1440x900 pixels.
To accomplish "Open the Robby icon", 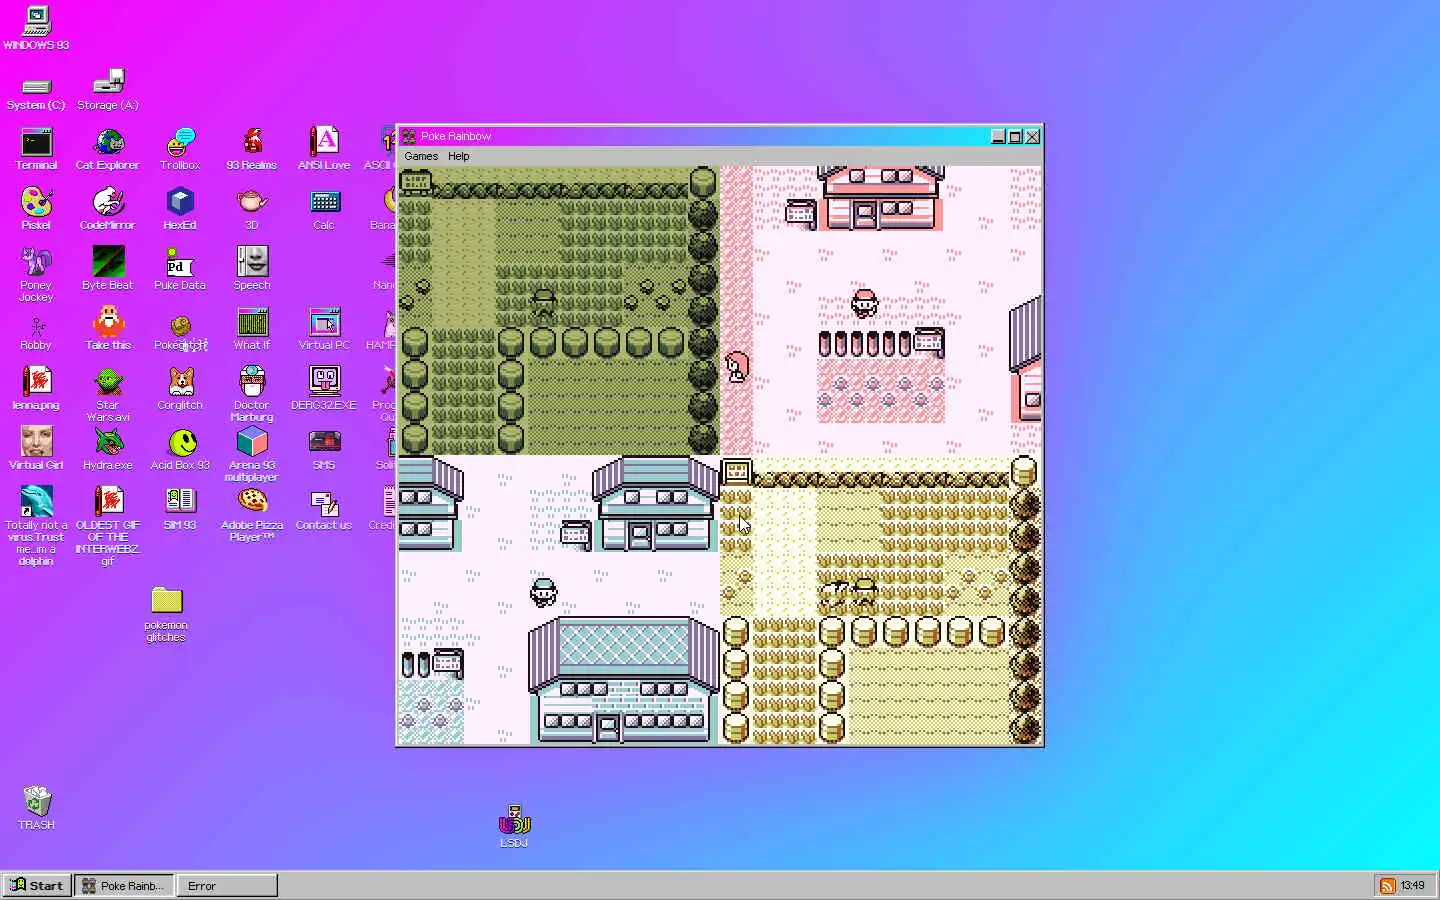I will [x=36, y=332].
